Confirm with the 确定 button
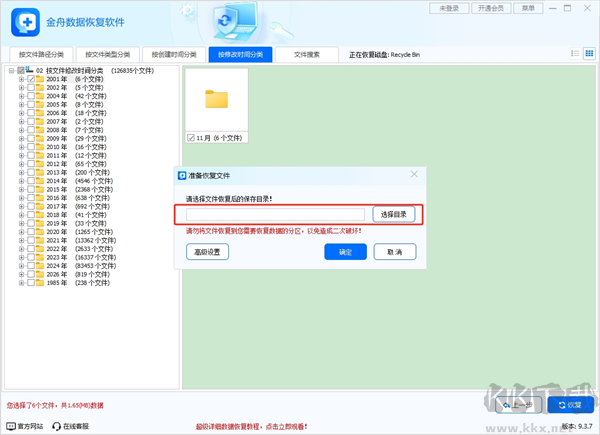This screenshot has height=435, width=600. click(346, 252)
